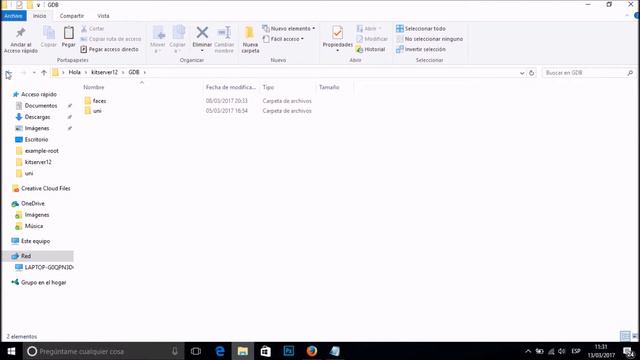Launch Microsoft Edge from taskbar

pyautogui.click(x=220, y=351)
